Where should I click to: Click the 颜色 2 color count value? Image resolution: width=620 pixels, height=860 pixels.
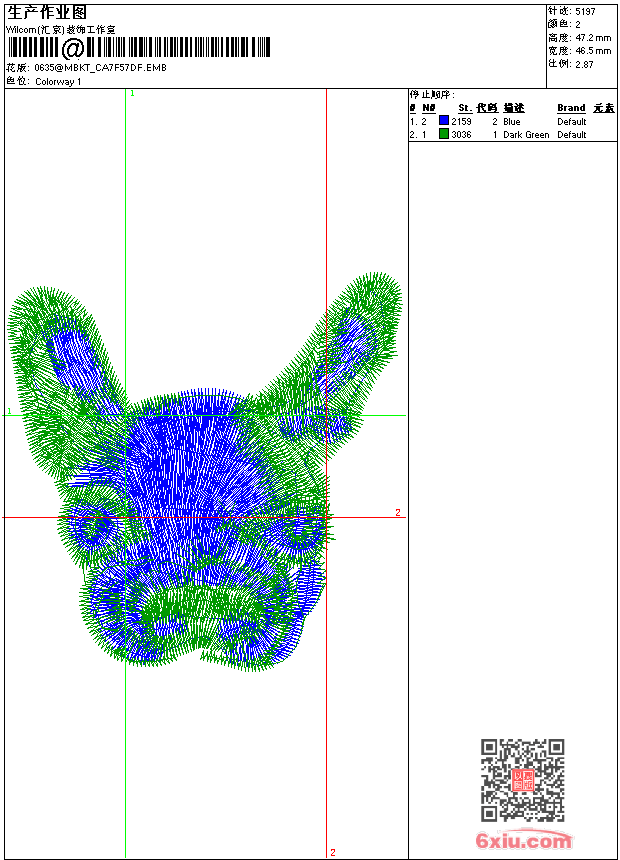tap(578, 24)
